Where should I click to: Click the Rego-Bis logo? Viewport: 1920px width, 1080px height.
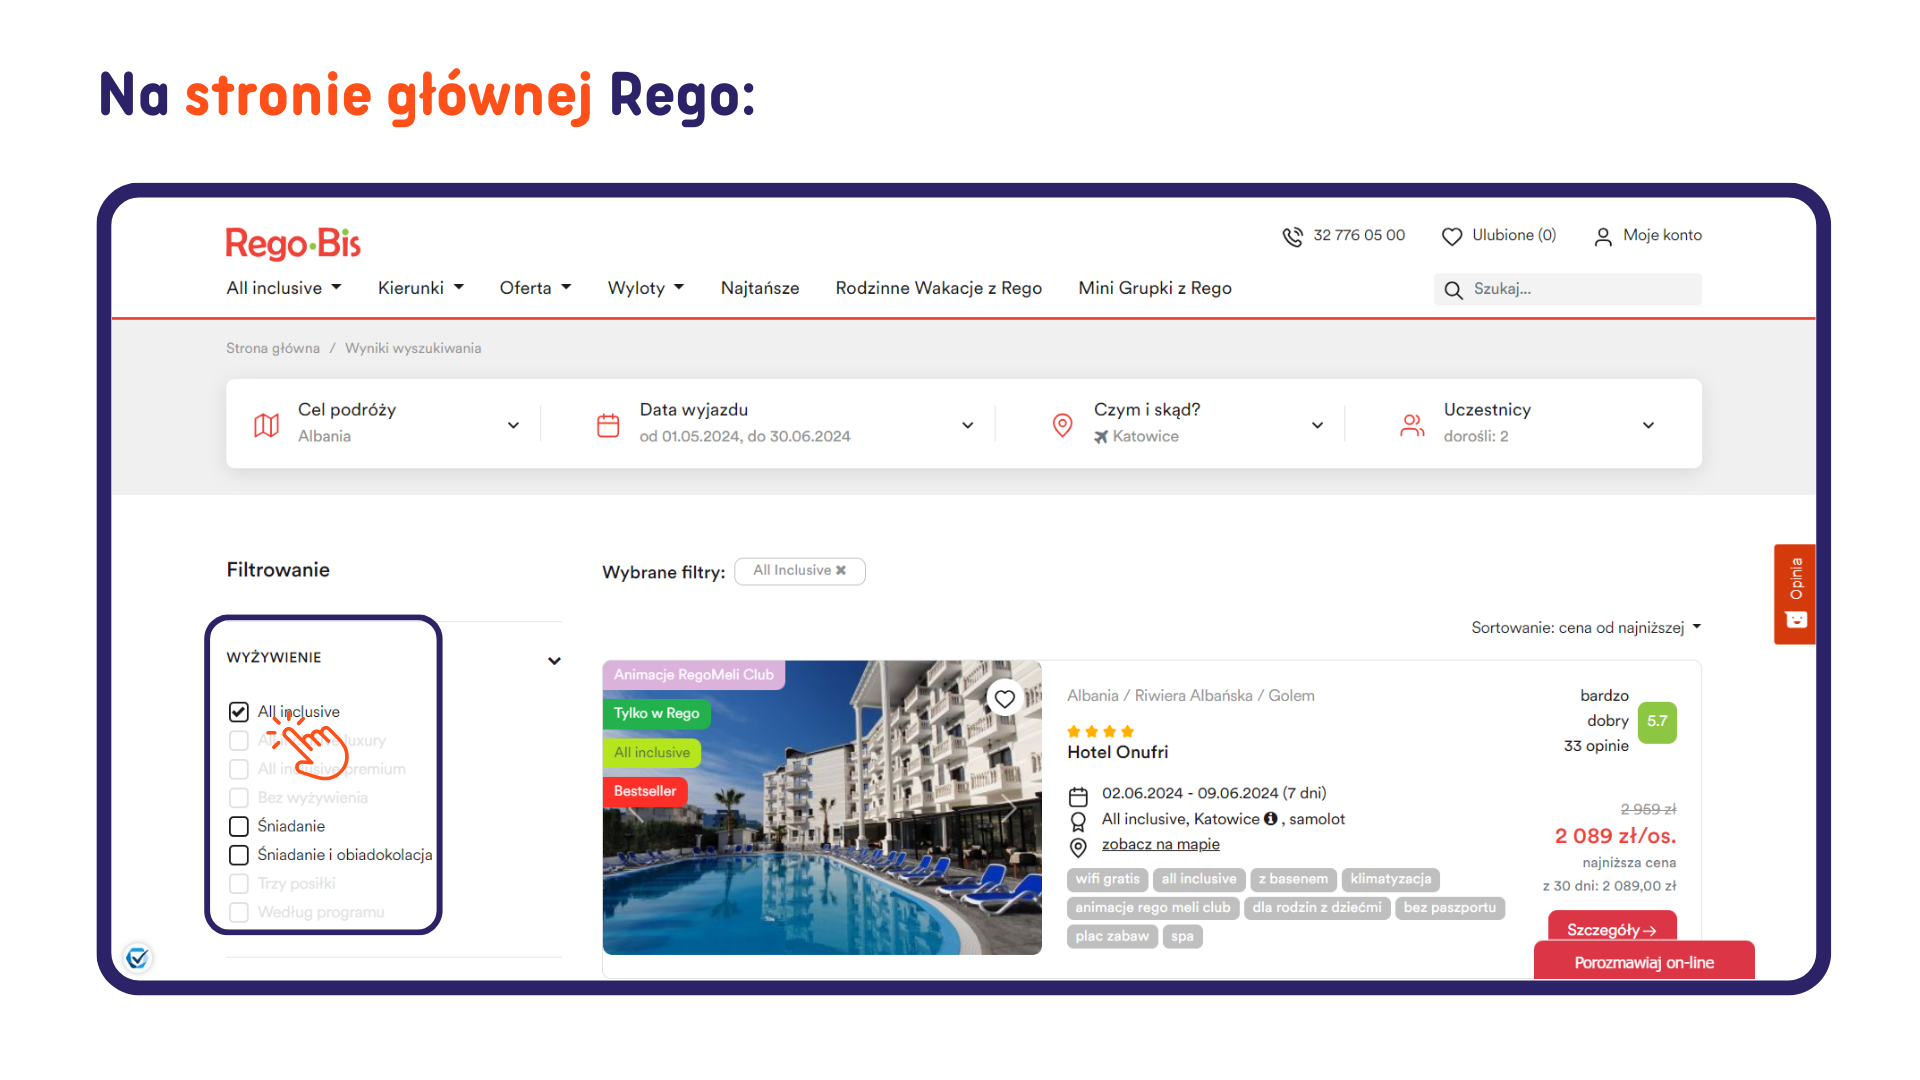click(x=293, y=243)
